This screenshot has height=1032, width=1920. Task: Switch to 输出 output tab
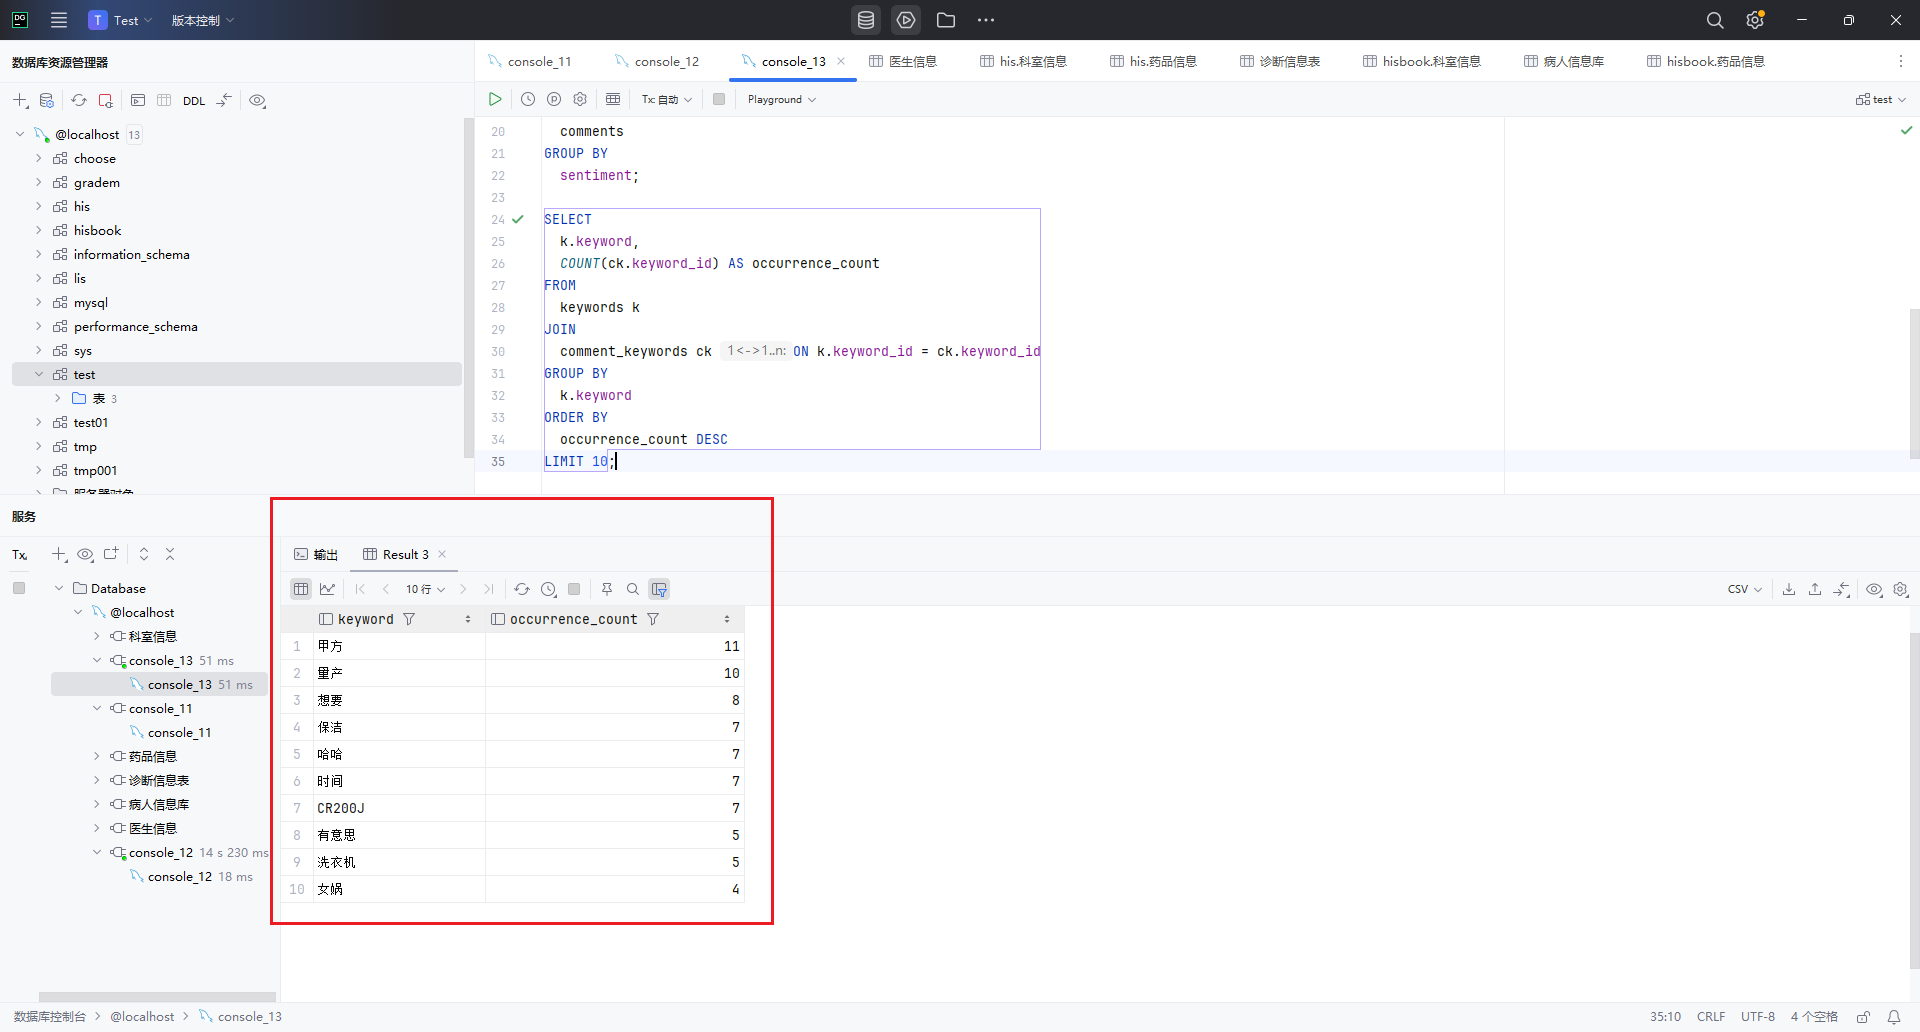(x=316, y=554)
